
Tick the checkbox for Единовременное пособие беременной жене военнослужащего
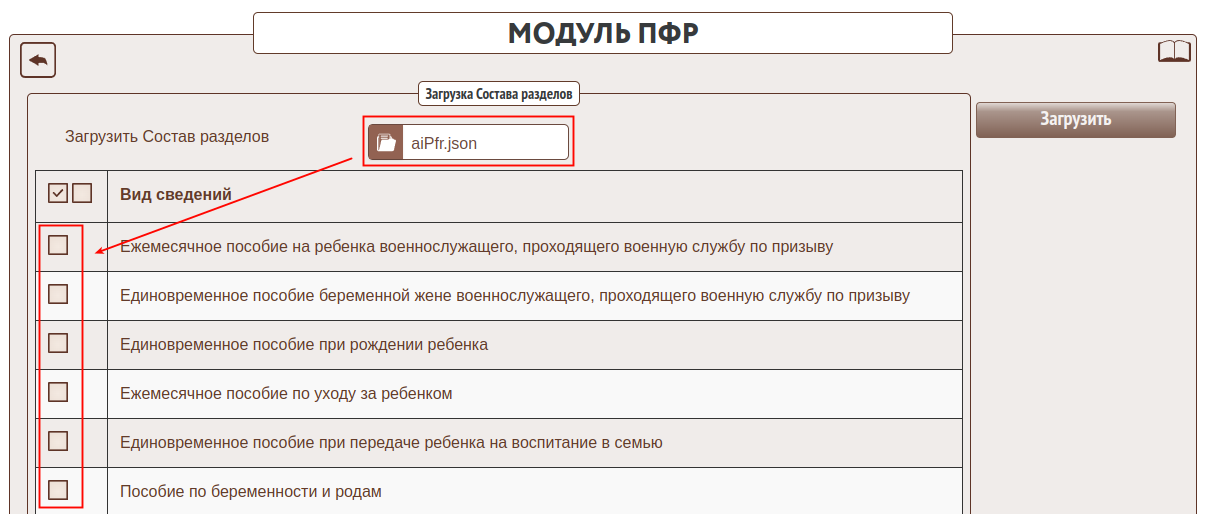[x=58, y=294]
